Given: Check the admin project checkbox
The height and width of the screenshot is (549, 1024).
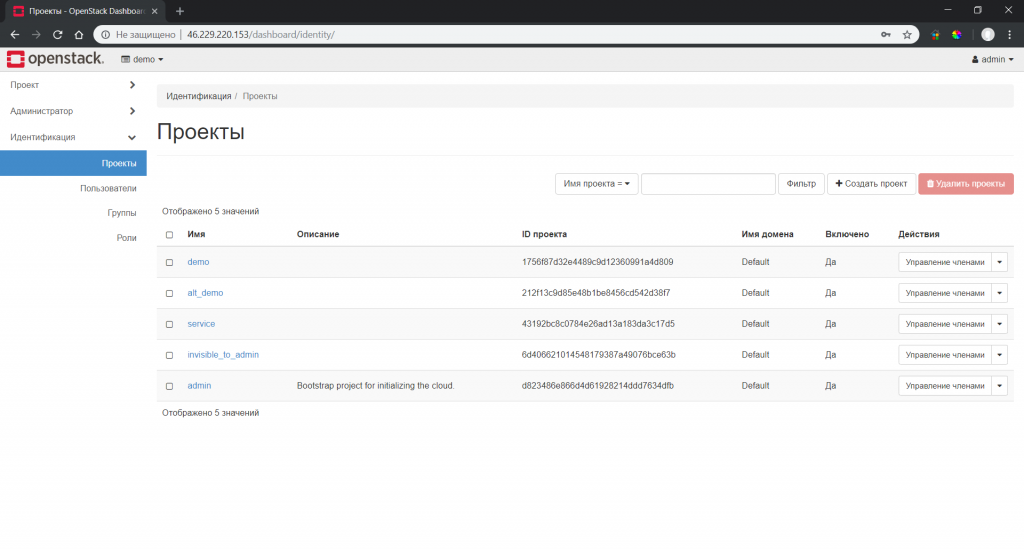Looking at the screenshot, I should 169,386.
